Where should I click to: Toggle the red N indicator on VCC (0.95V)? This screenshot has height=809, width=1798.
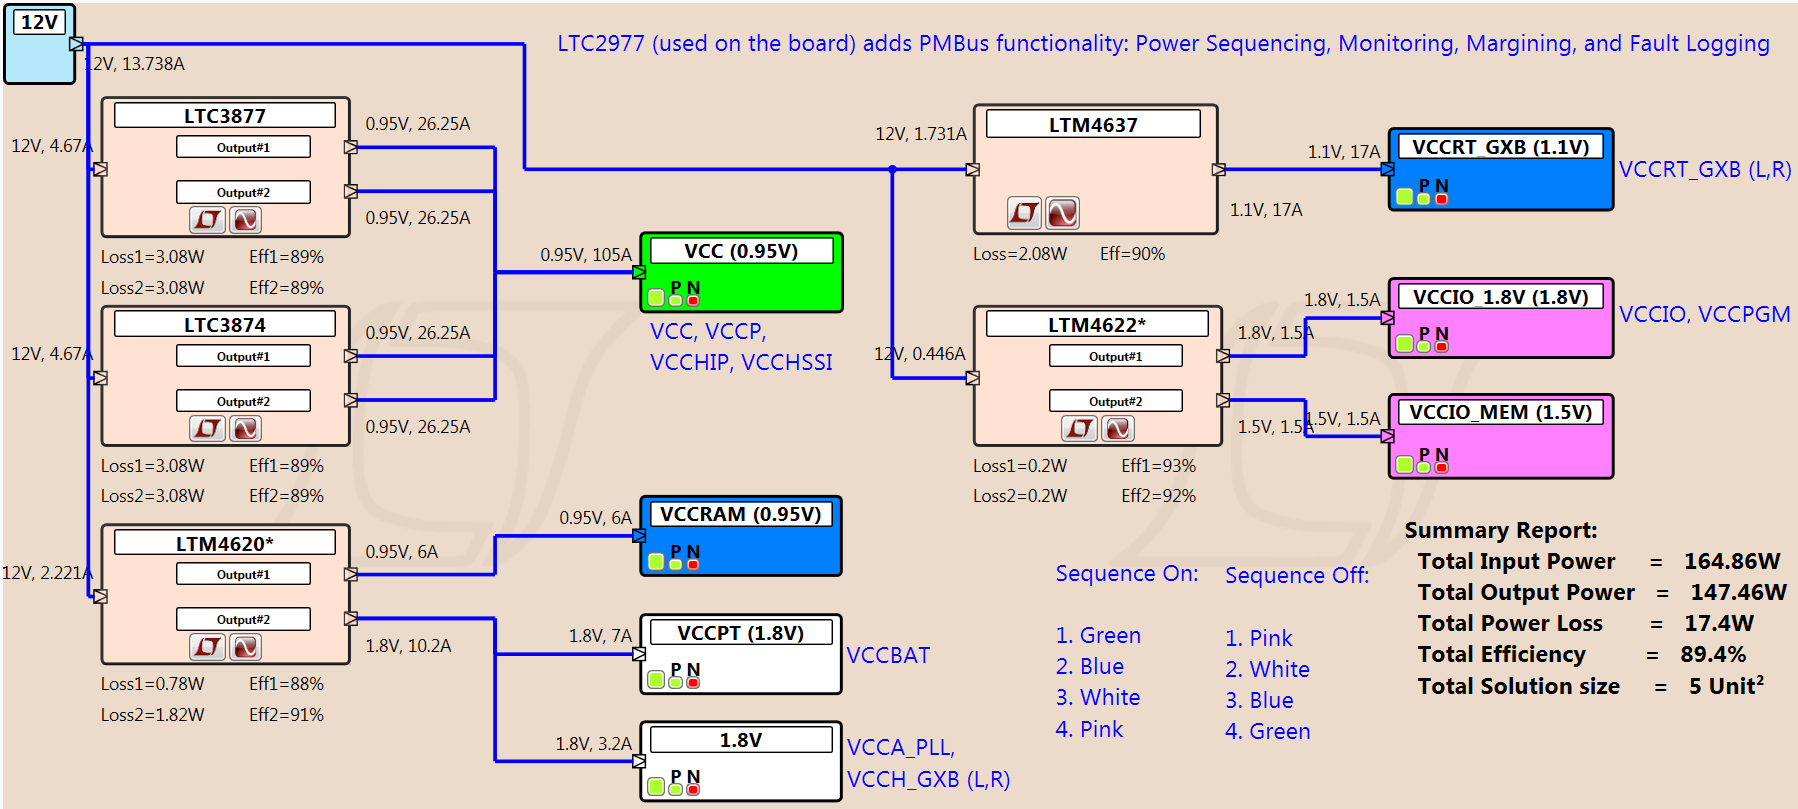(x=693, y=300)
